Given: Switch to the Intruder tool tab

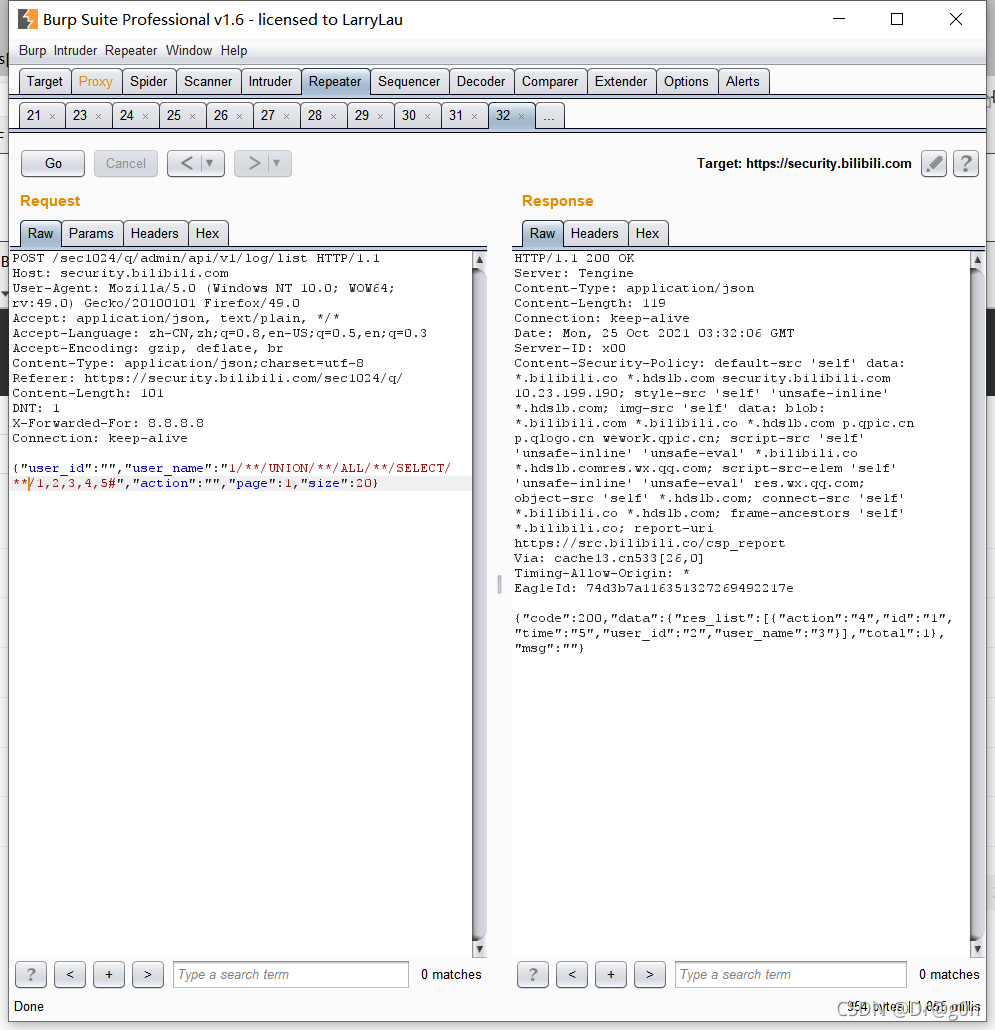Looking at the screenshot, I should pos(271,81).
